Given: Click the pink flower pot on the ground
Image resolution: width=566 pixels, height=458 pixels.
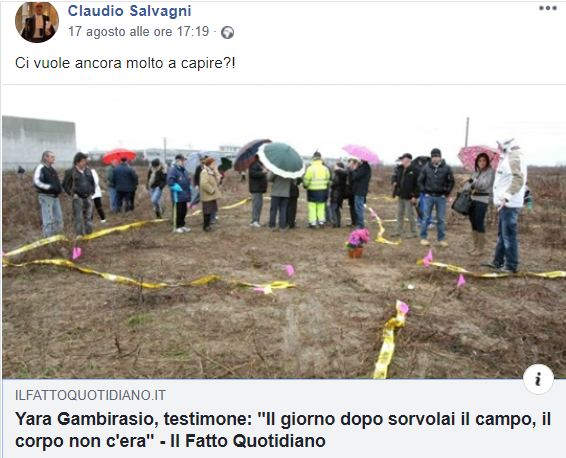Looking at the screenshot, I should [357, 243].
